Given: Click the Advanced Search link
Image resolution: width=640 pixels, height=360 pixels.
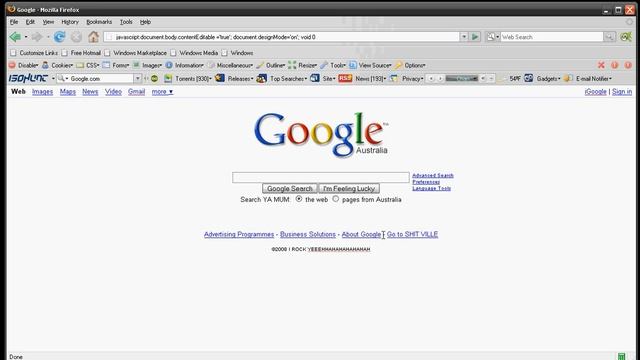Looking at the screenshot, I should pos(433,176).
